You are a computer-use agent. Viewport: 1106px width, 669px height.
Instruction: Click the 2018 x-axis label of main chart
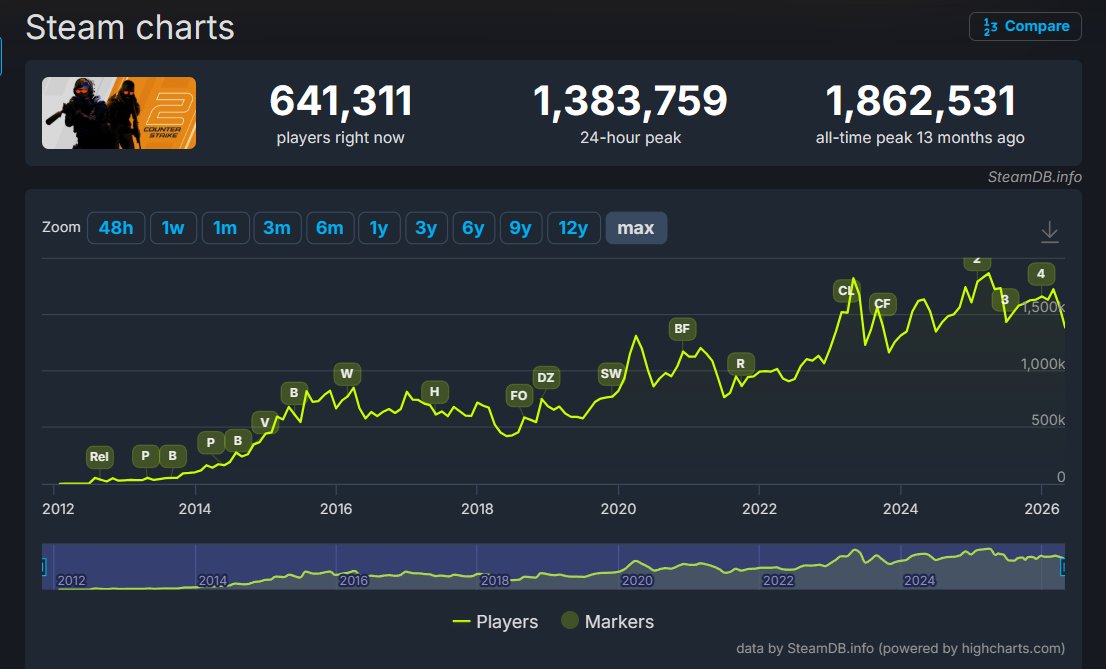[478, 509]
